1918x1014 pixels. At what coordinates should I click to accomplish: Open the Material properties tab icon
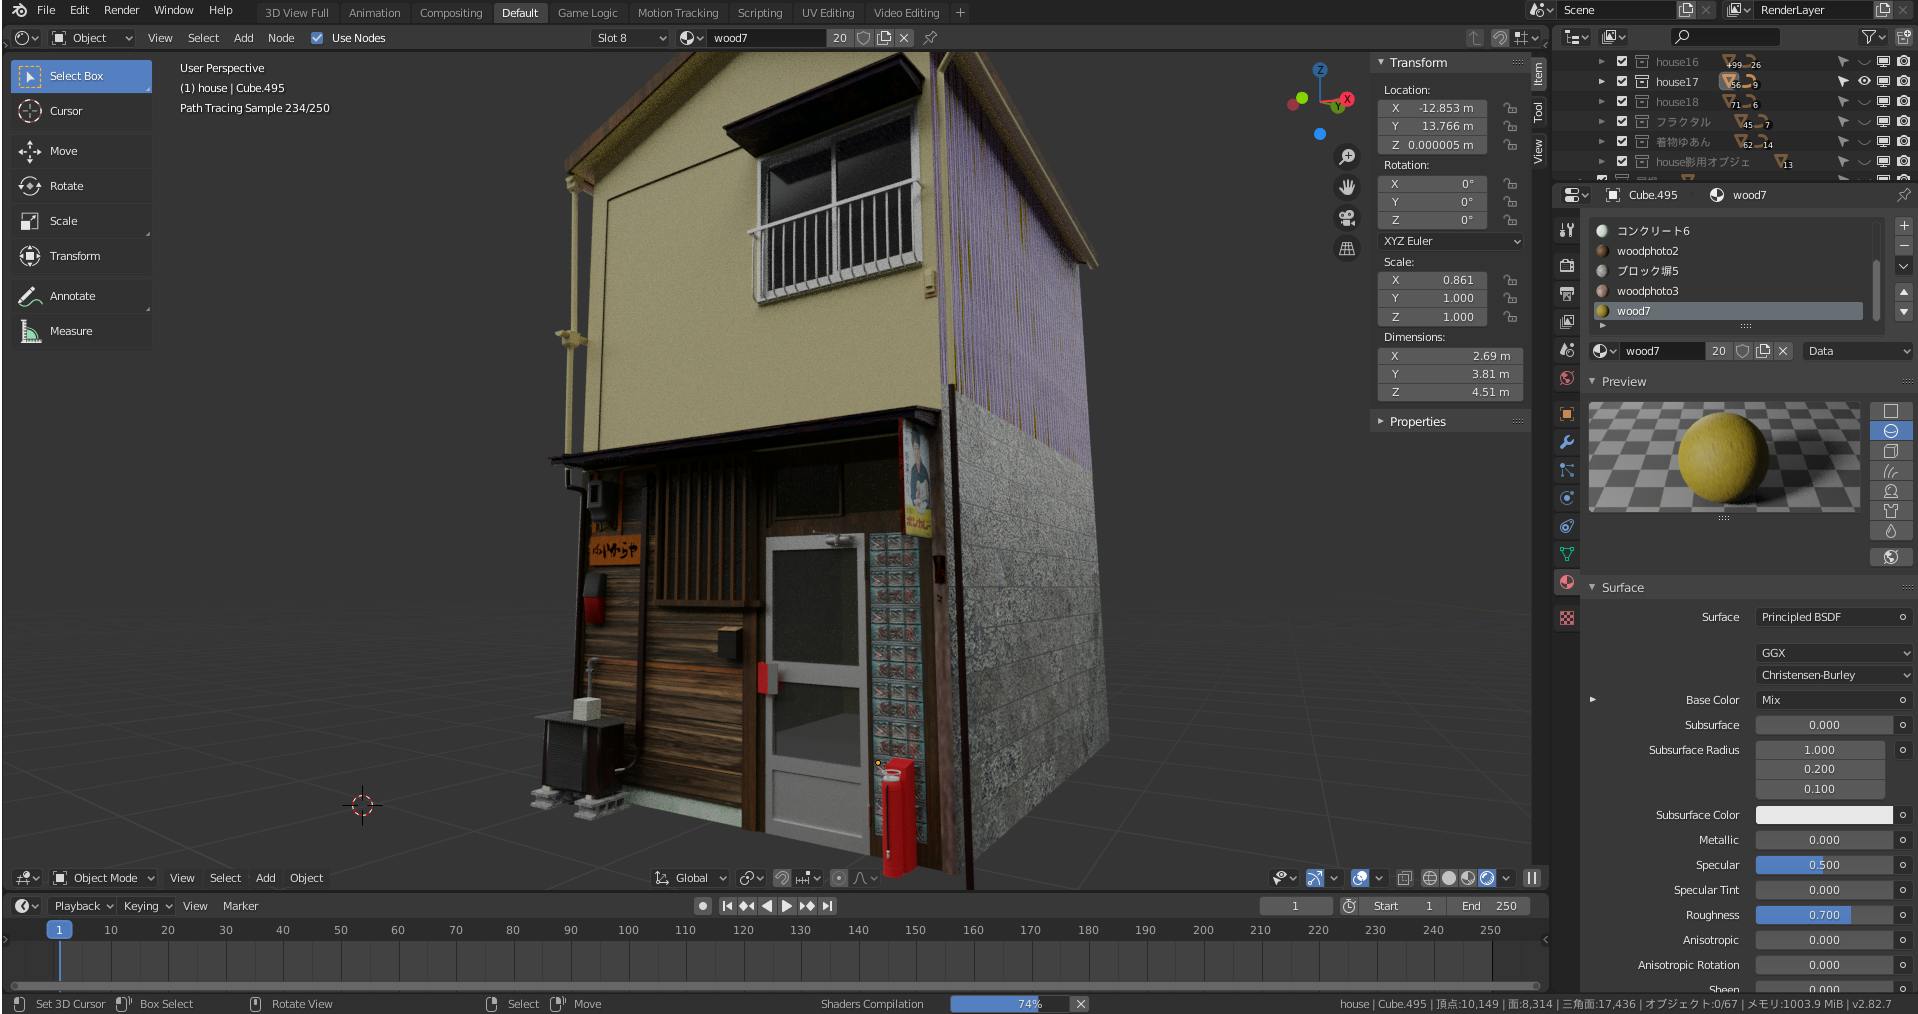1567,582
